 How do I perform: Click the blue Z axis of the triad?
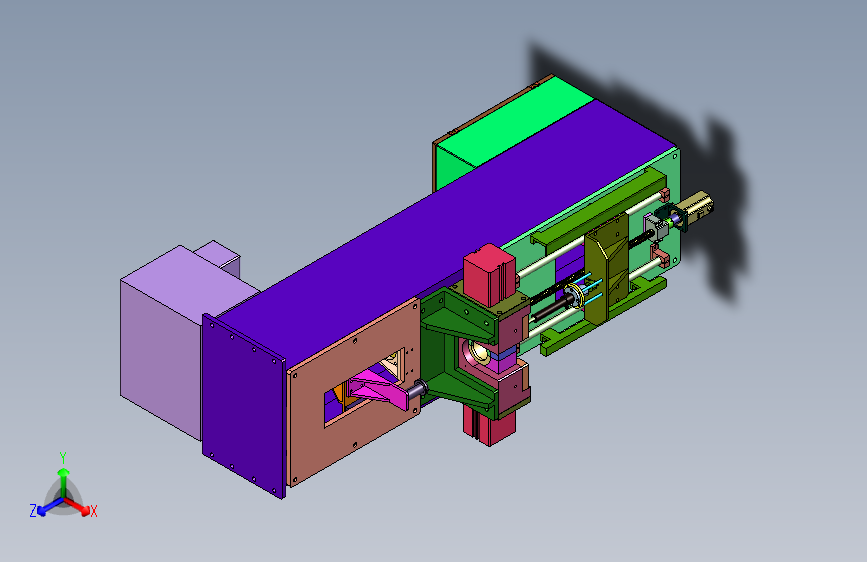pos(50,507)
